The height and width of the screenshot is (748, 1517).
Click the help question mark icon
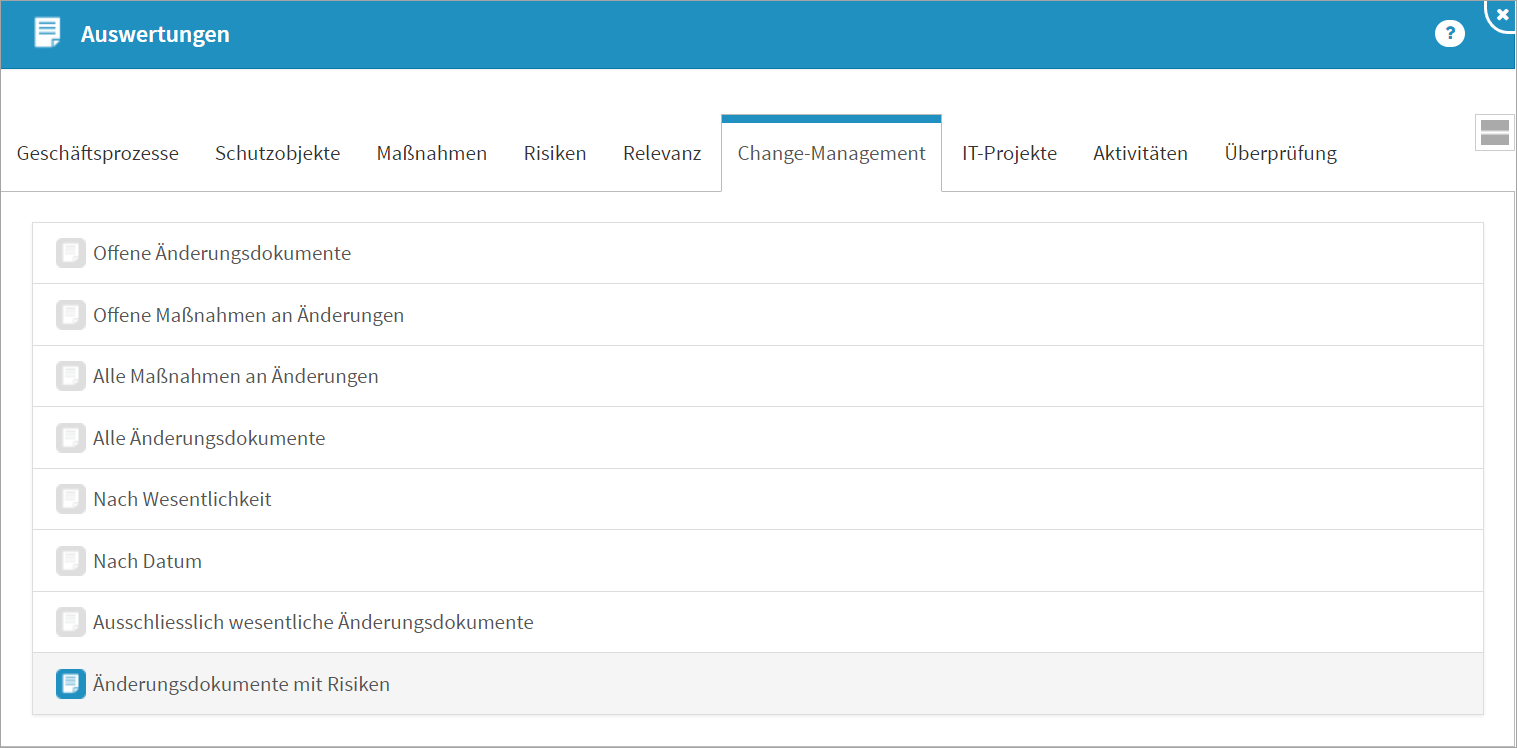(x=1449, y=34)
